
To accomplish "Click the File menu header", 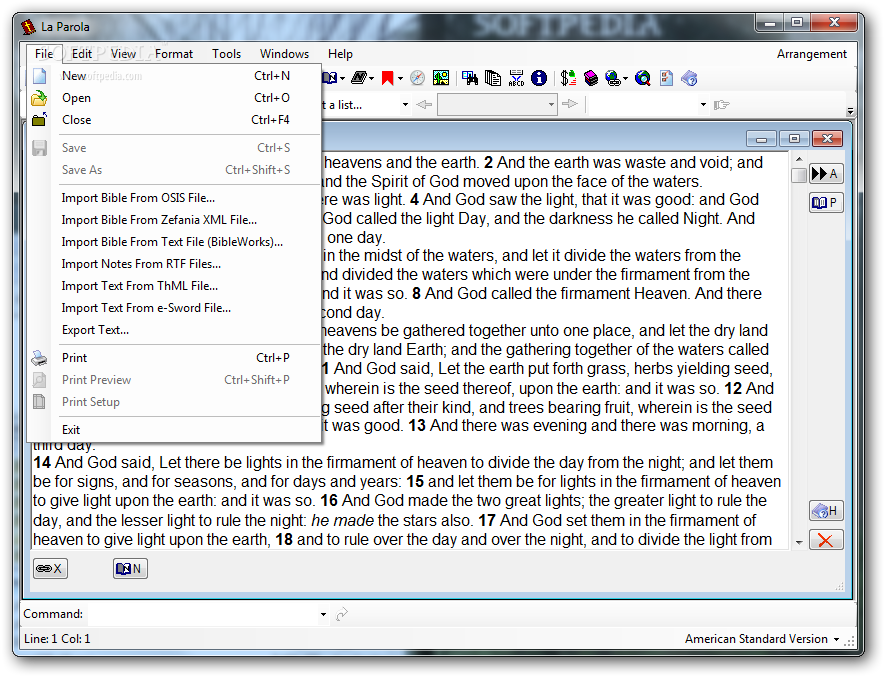I will click(x=43, y=54).
